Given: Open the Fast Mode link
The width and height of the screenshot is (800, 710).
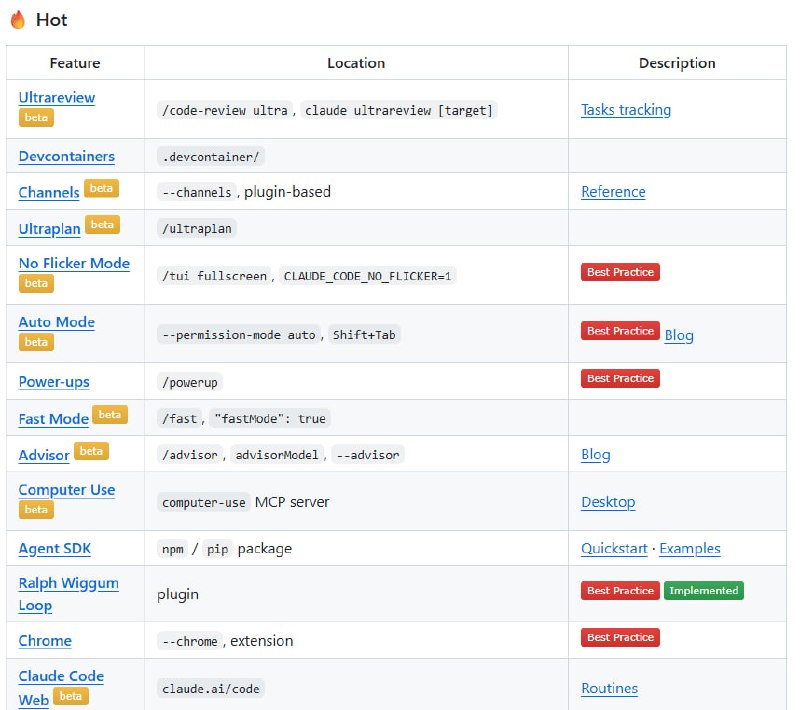Looking at the screenshot, I should click(54, 419).
